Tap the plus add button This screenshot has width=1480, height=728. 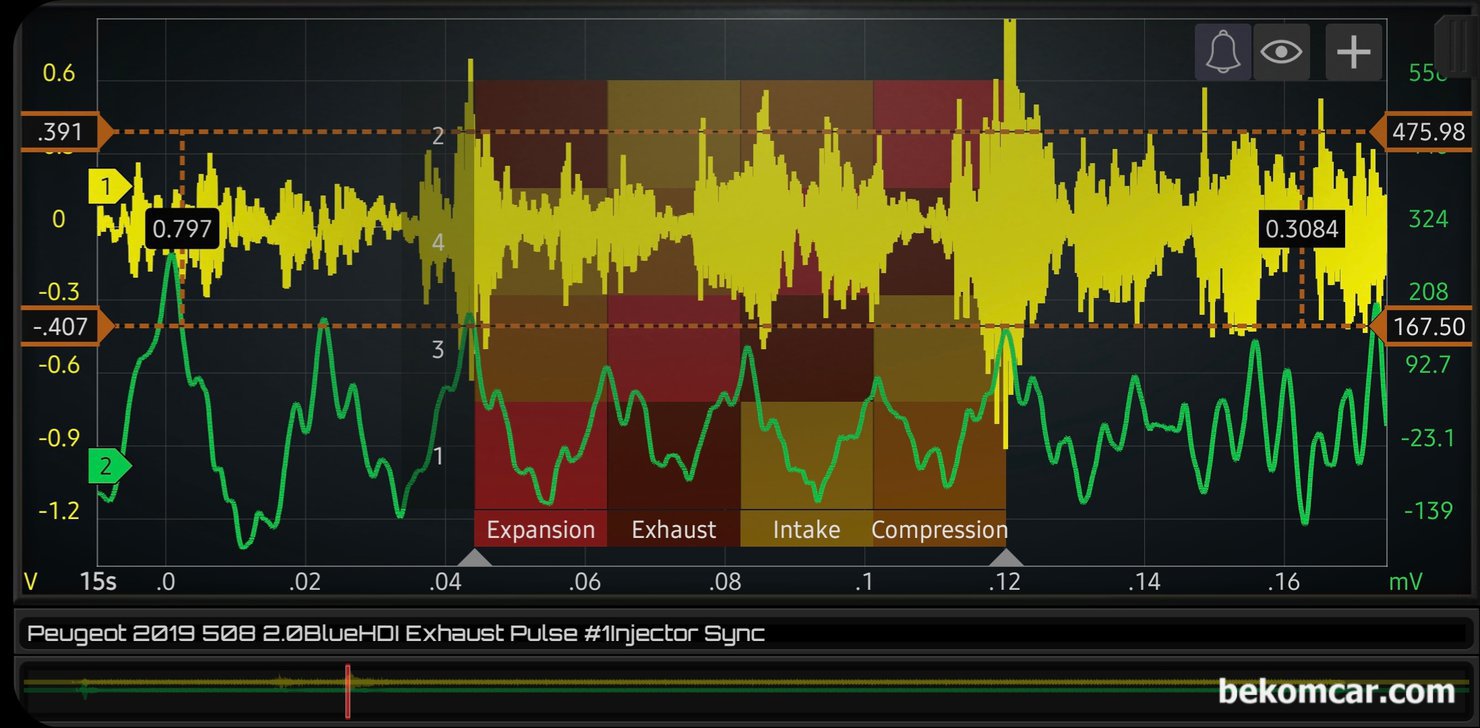point(1354,51)
